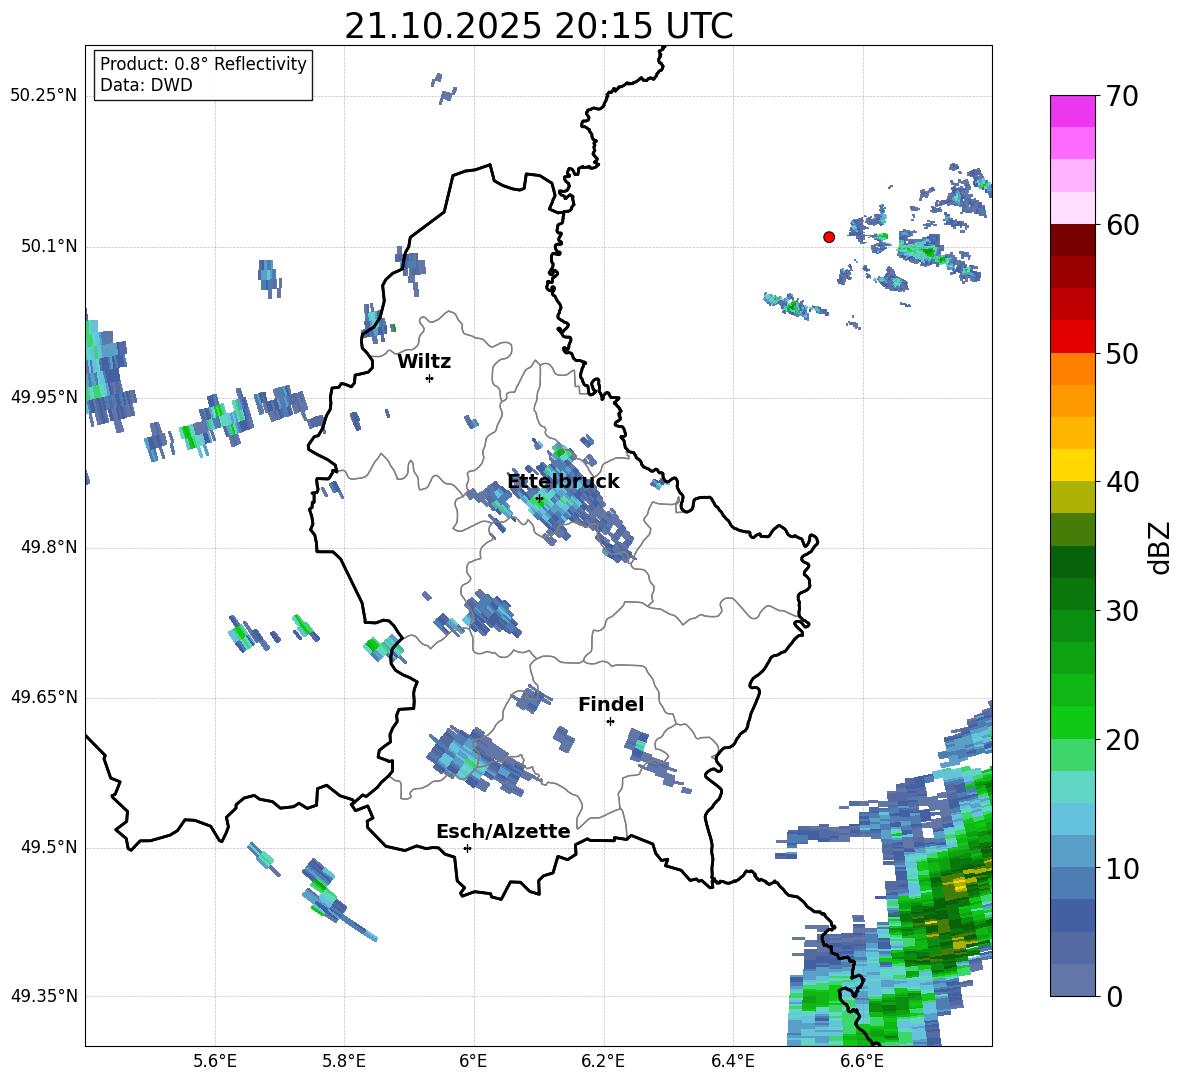Click the 30 colorbar tick label

click(x=1122, y=611)
